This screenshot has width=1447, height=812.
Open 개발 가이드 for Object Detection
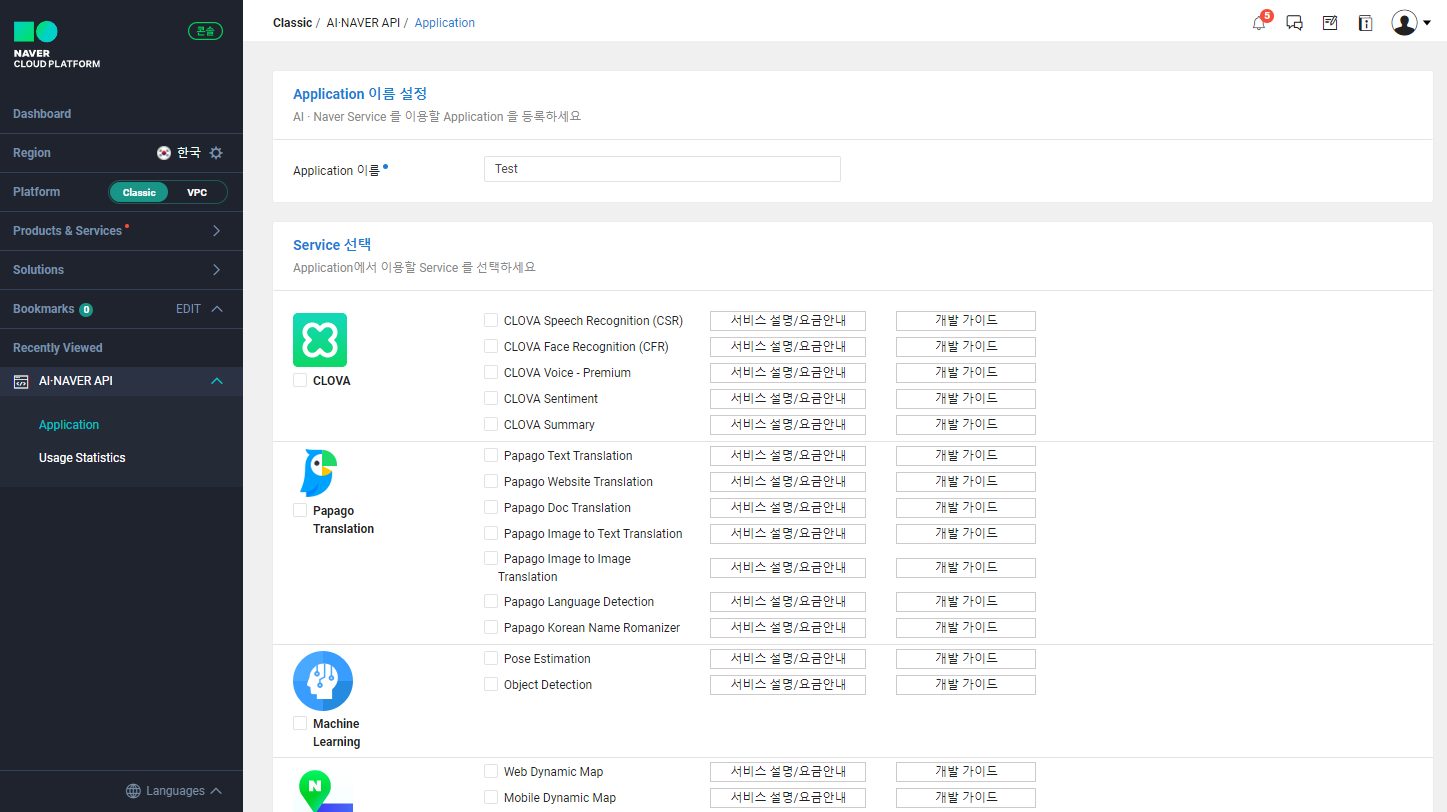pyautogui.click(x=966, y=685)
